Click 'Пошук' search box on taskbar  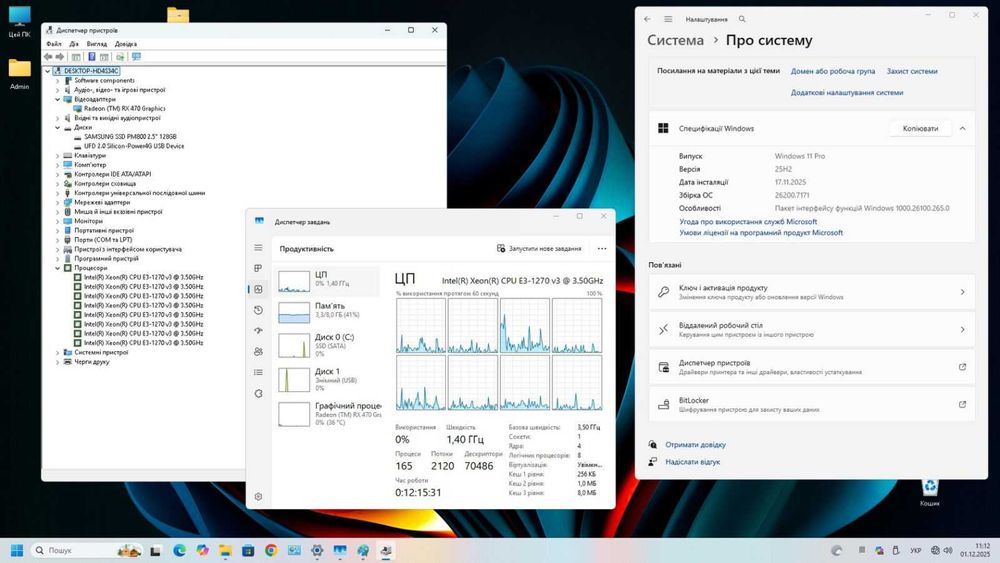click(x=86, y=550)
